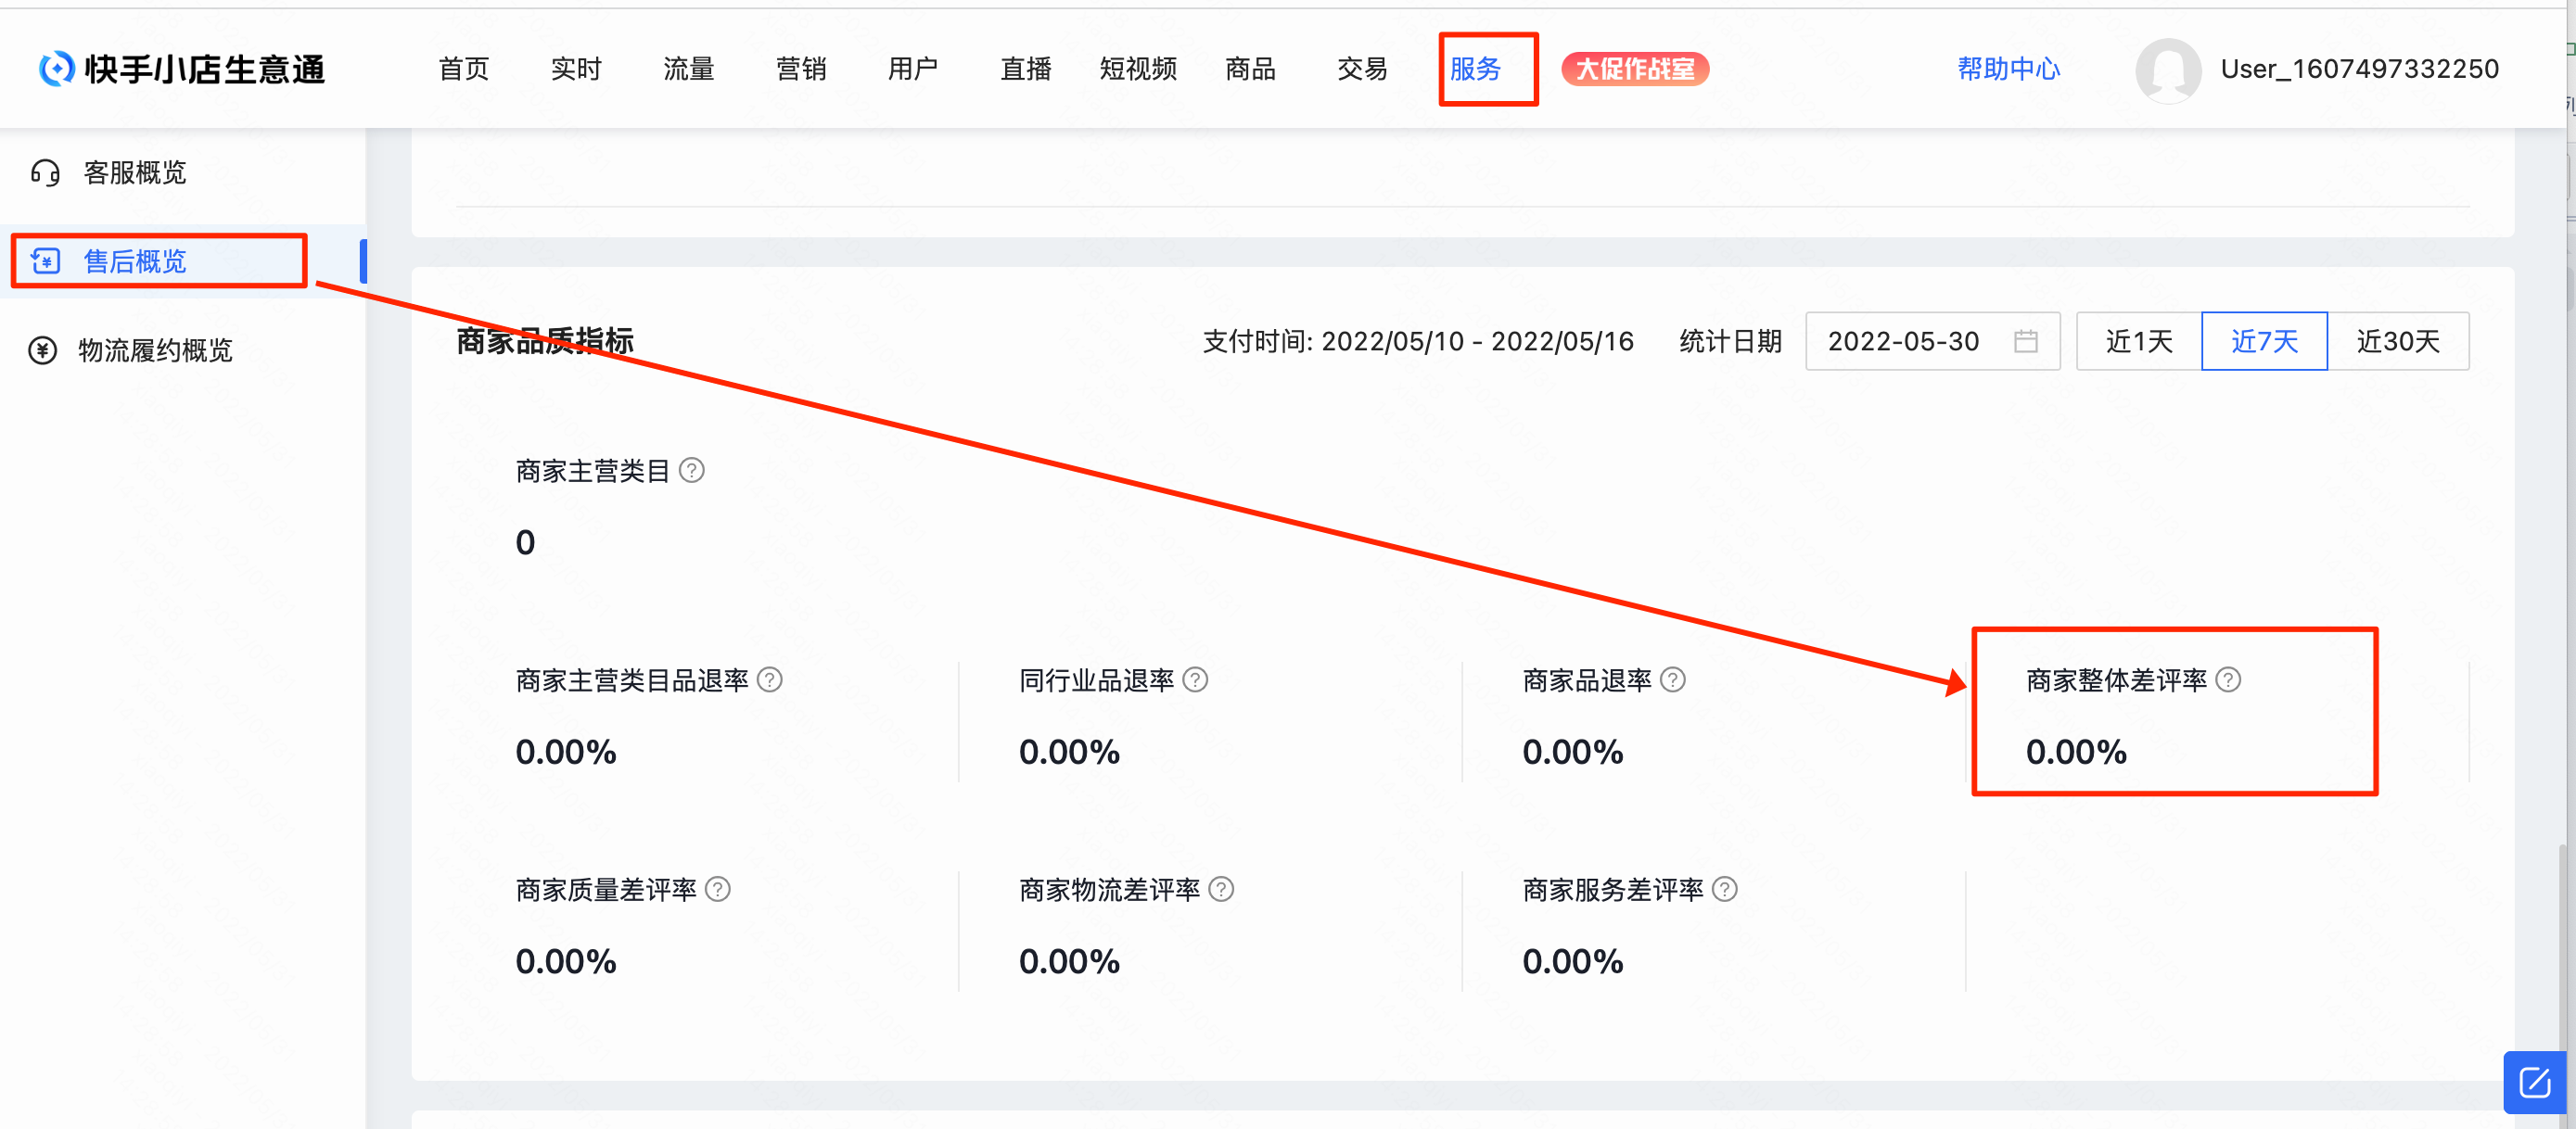Click the question icon next to 商家质量差评率
Viewport: 2576px width, 1129px height.
pos(717,889)
